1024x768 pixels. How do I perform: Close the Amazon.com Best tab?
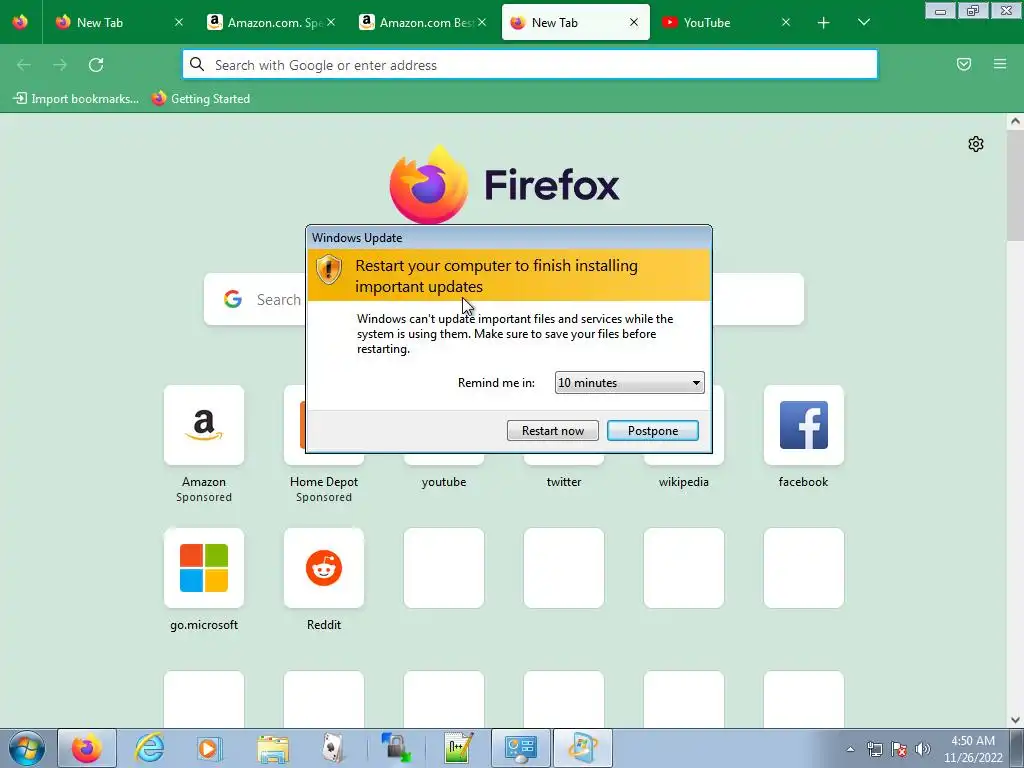pyautogui.click(x=482, y=22)
